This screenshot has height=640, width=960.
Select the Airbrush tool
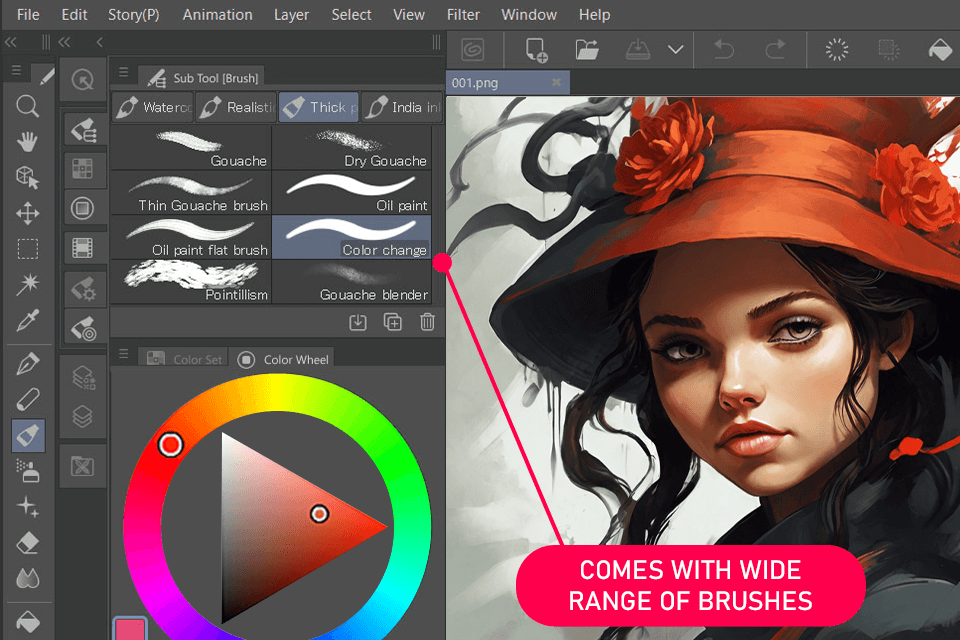pos(28,472)
